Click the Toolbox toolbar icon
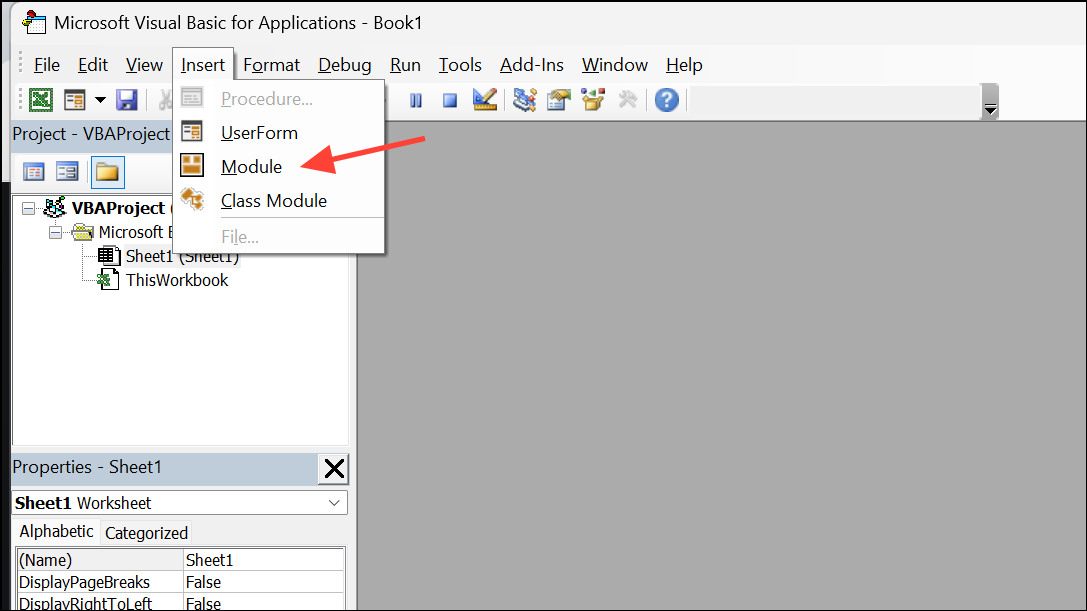The height and width of the screenshot is (611, 1087). [x=627, y=100]
